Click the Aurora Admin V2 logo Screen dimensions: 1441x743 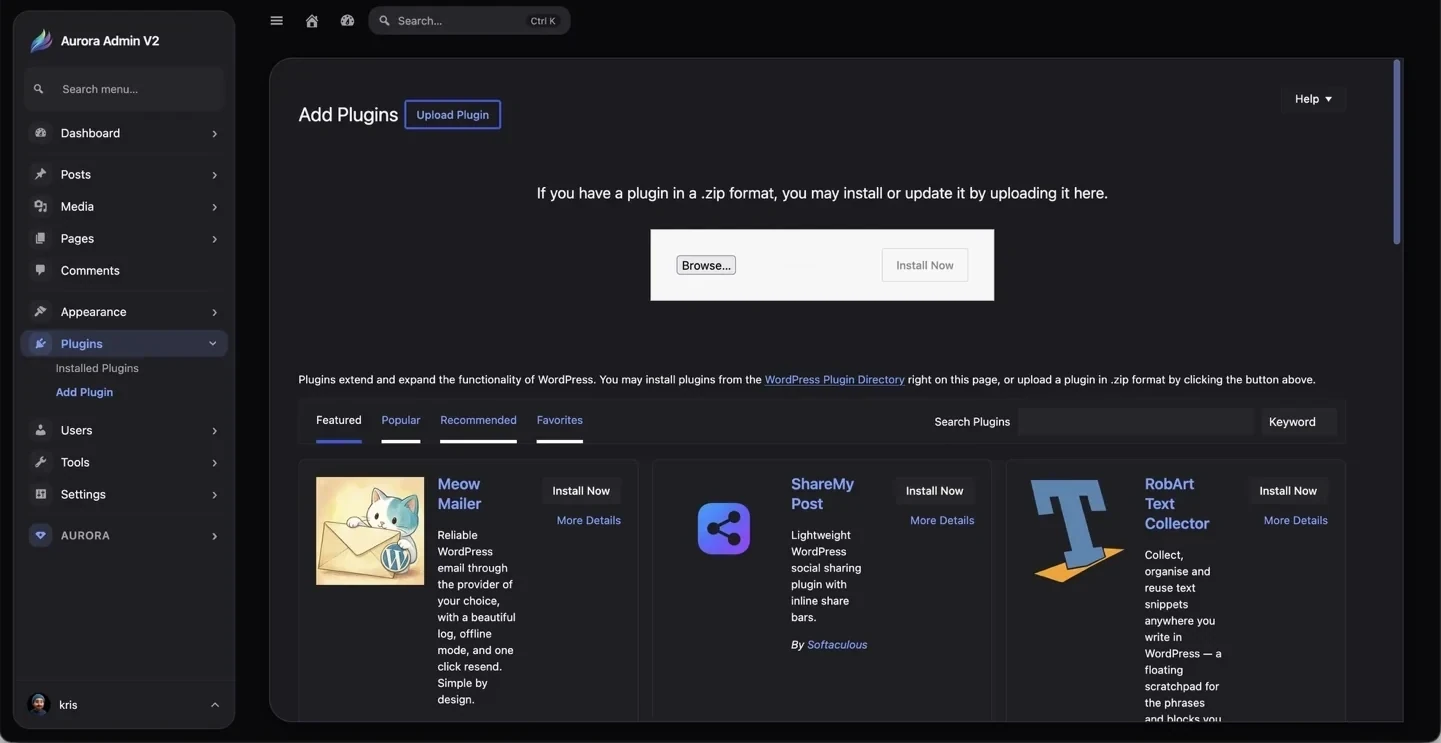(40, 41)
